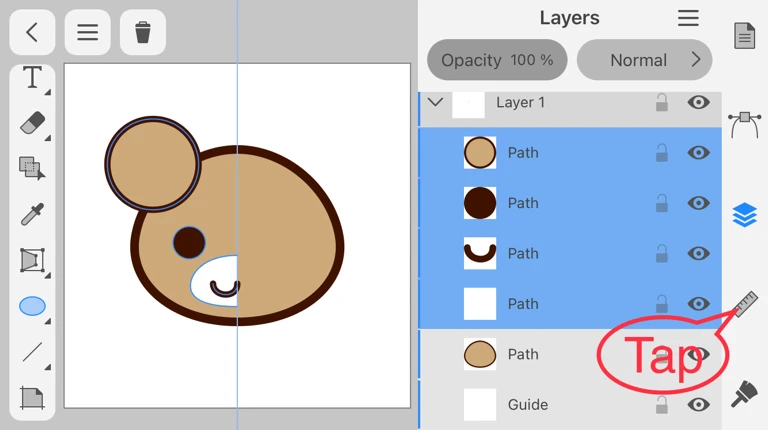Hide the Guide layer
The width and height of the screenshot is (768, 430).
coord(698,405)
